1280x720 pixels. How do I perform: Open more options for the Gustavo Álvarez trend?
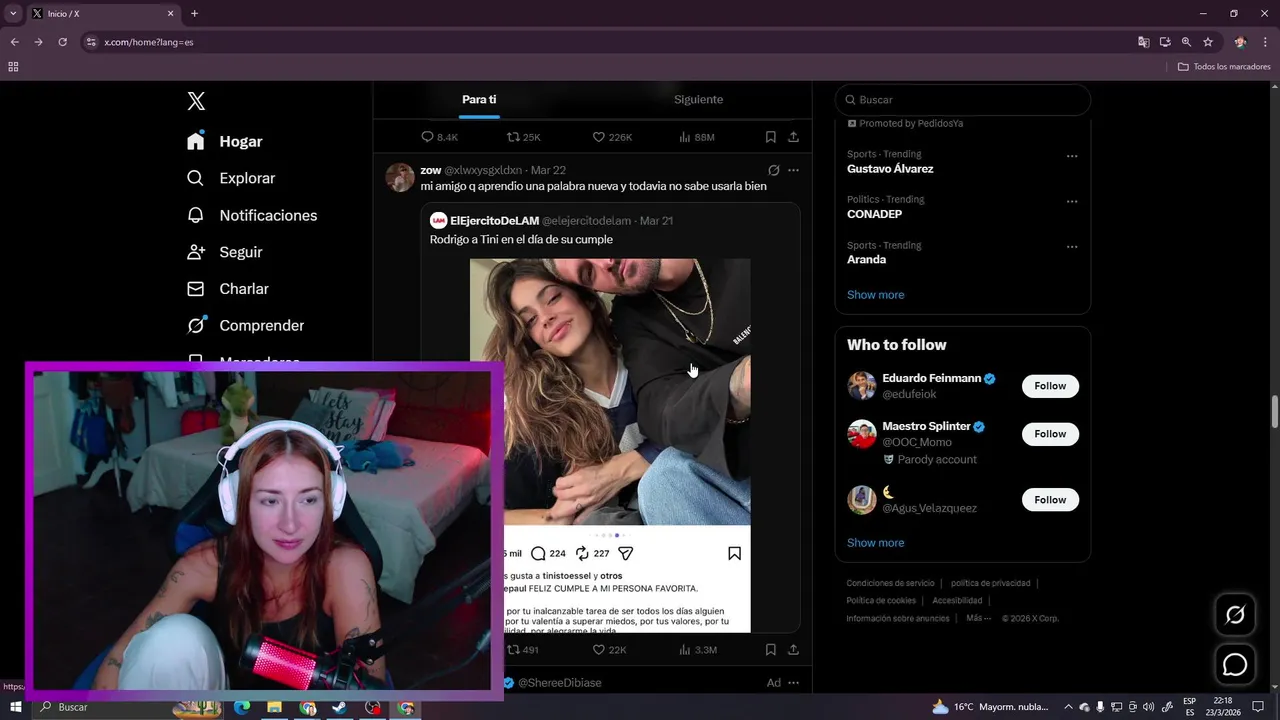[1072, 156]
